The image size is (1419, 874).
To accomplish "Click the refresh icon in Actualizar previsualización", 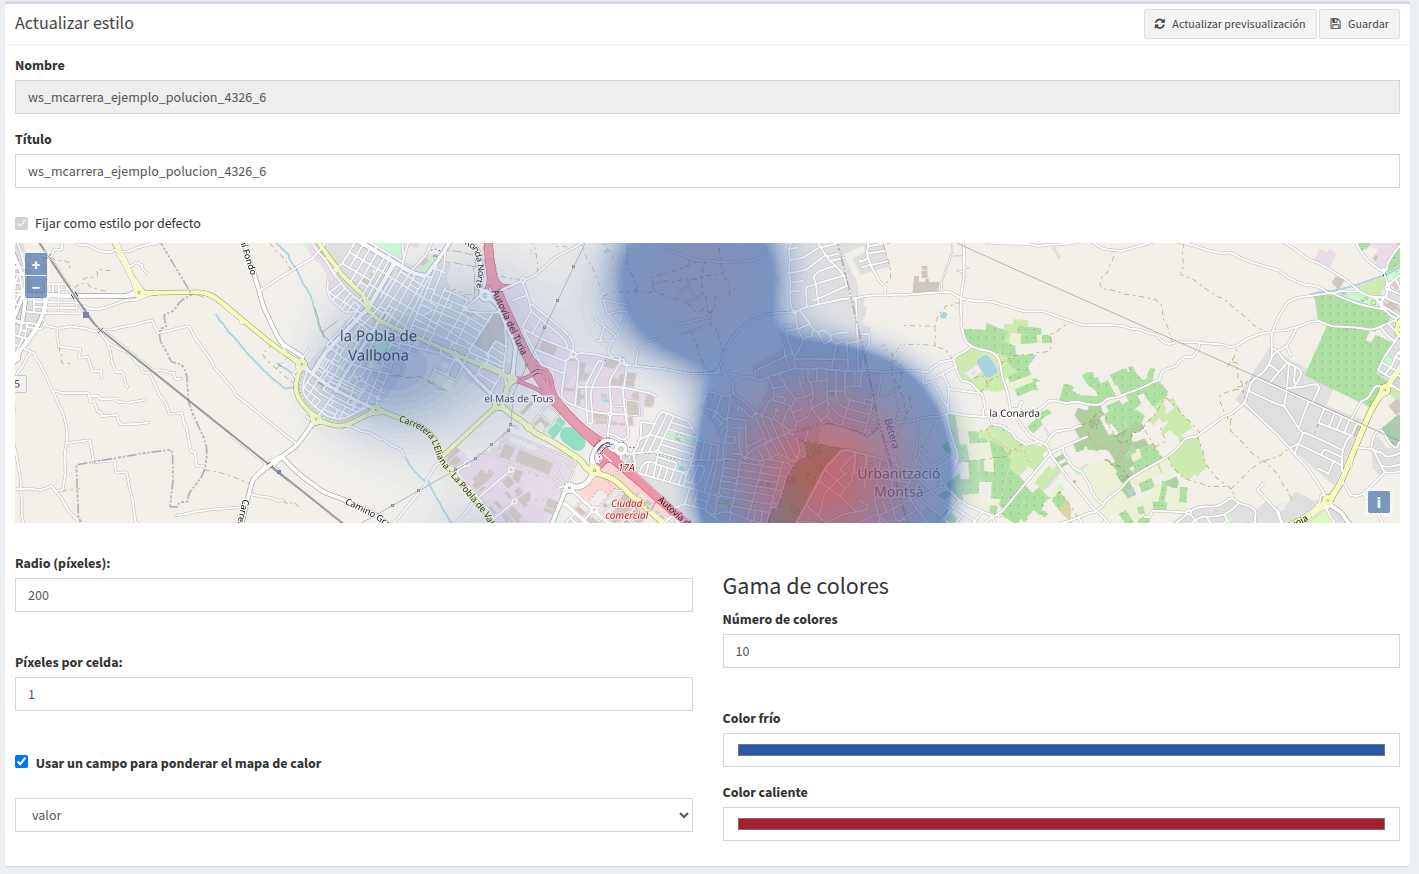I will [x=1160, y=24].
